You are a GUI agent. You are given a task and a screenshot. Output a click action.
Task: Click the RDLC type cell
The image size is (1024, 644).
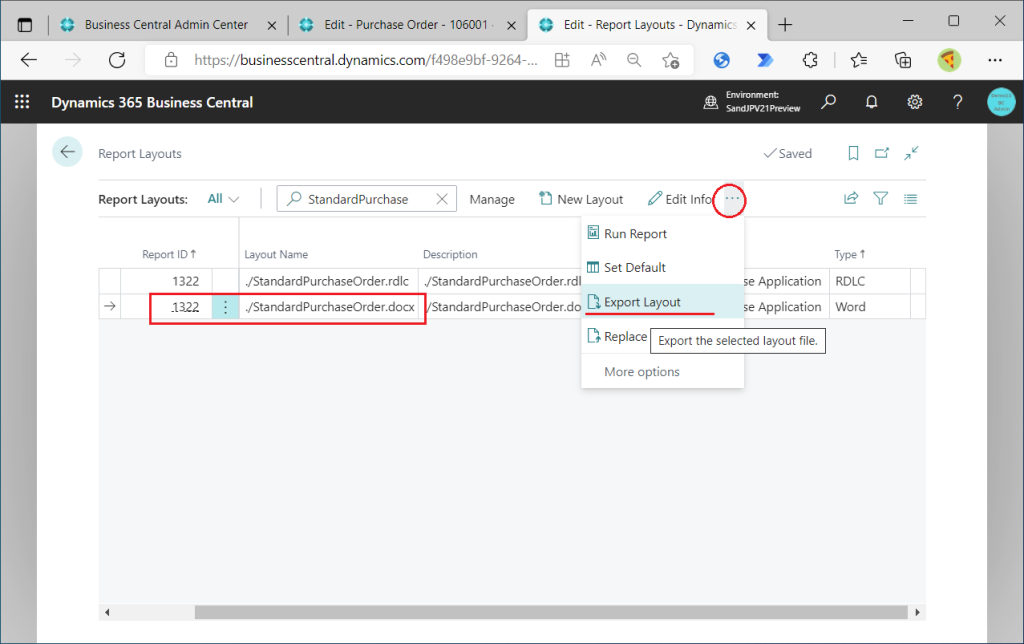pos(870,282)
